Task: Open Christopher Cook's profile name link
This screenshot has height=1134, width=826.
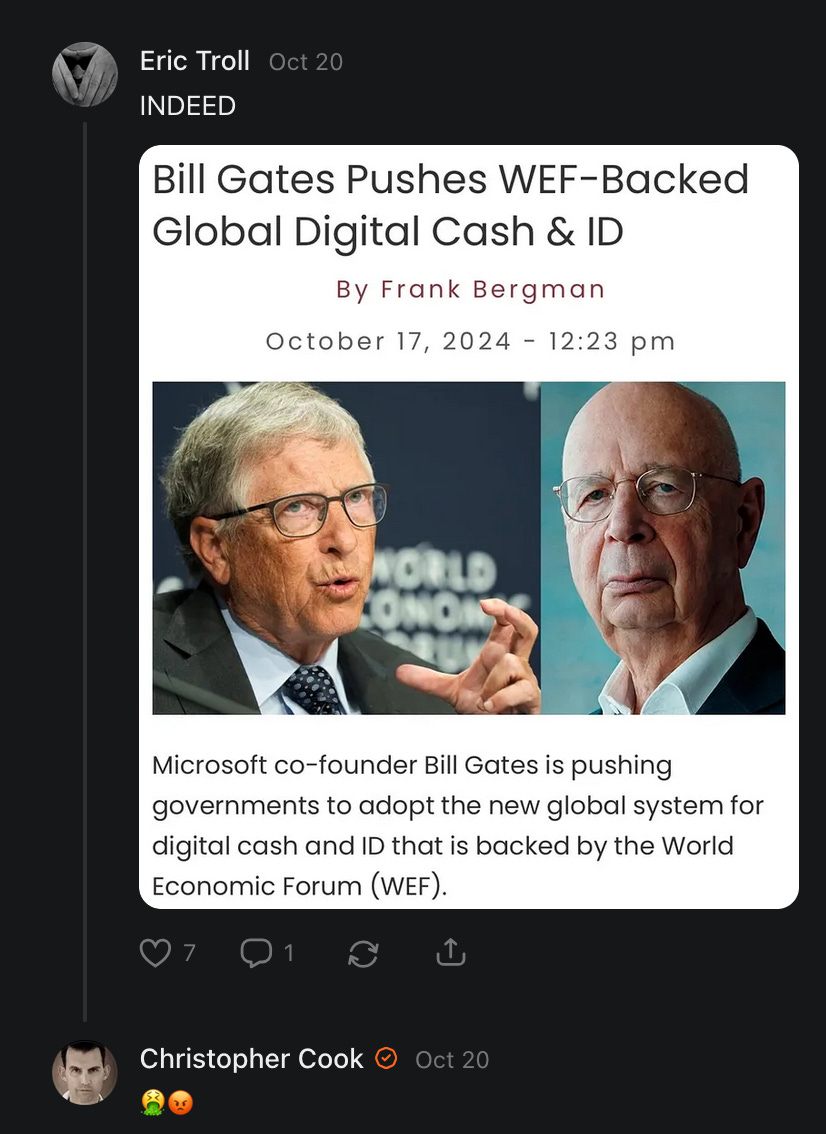Action: coord(251,1059)
